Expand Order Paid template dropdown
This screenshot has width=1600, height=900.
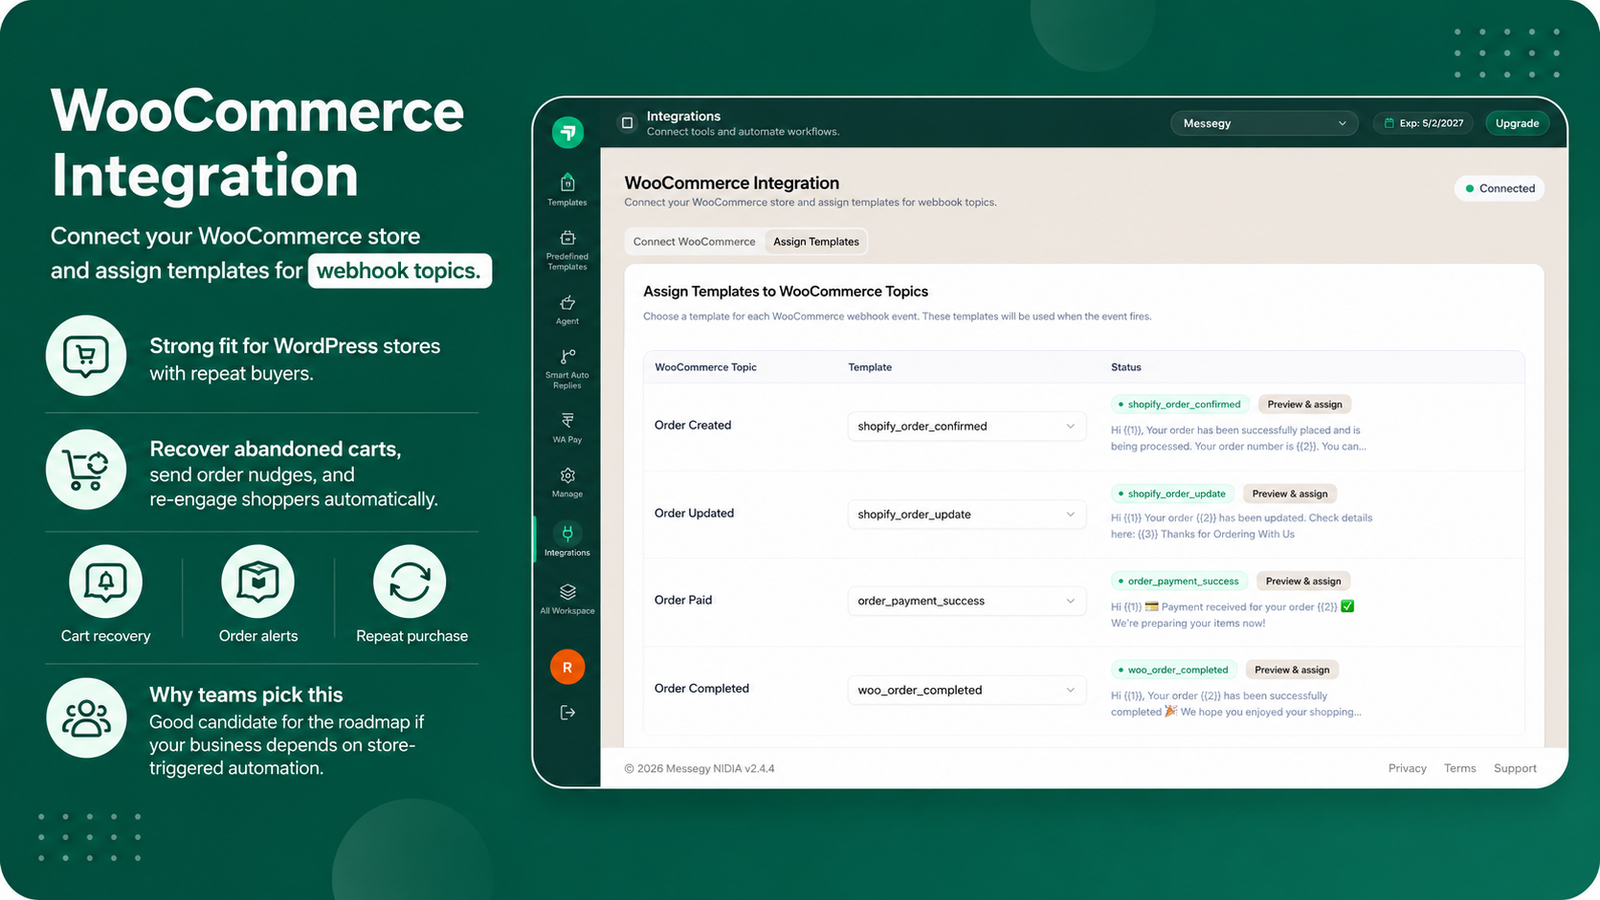966,601
